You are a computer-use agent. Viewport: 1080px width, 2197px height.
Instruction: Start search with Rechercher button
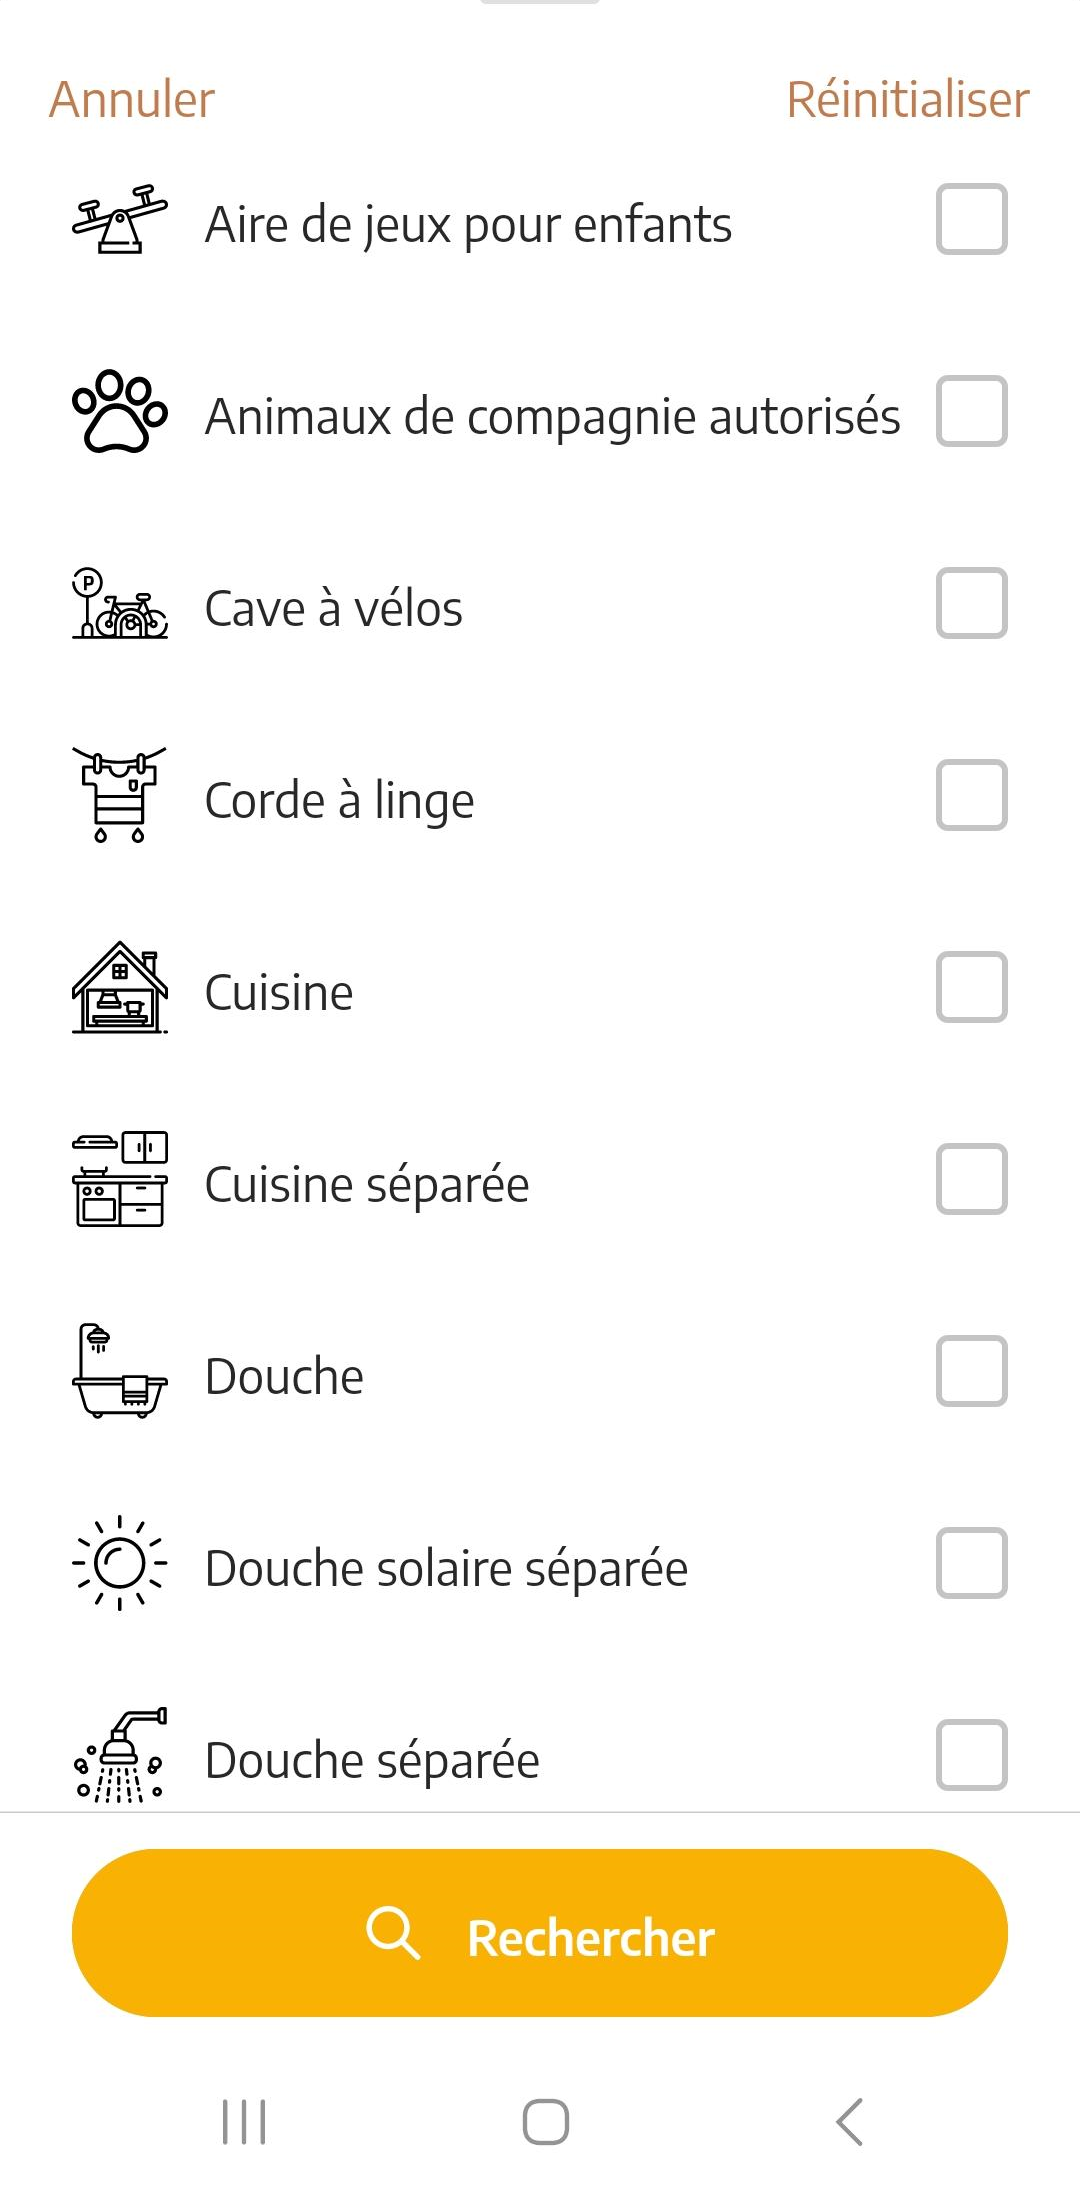click(540, 1933)
